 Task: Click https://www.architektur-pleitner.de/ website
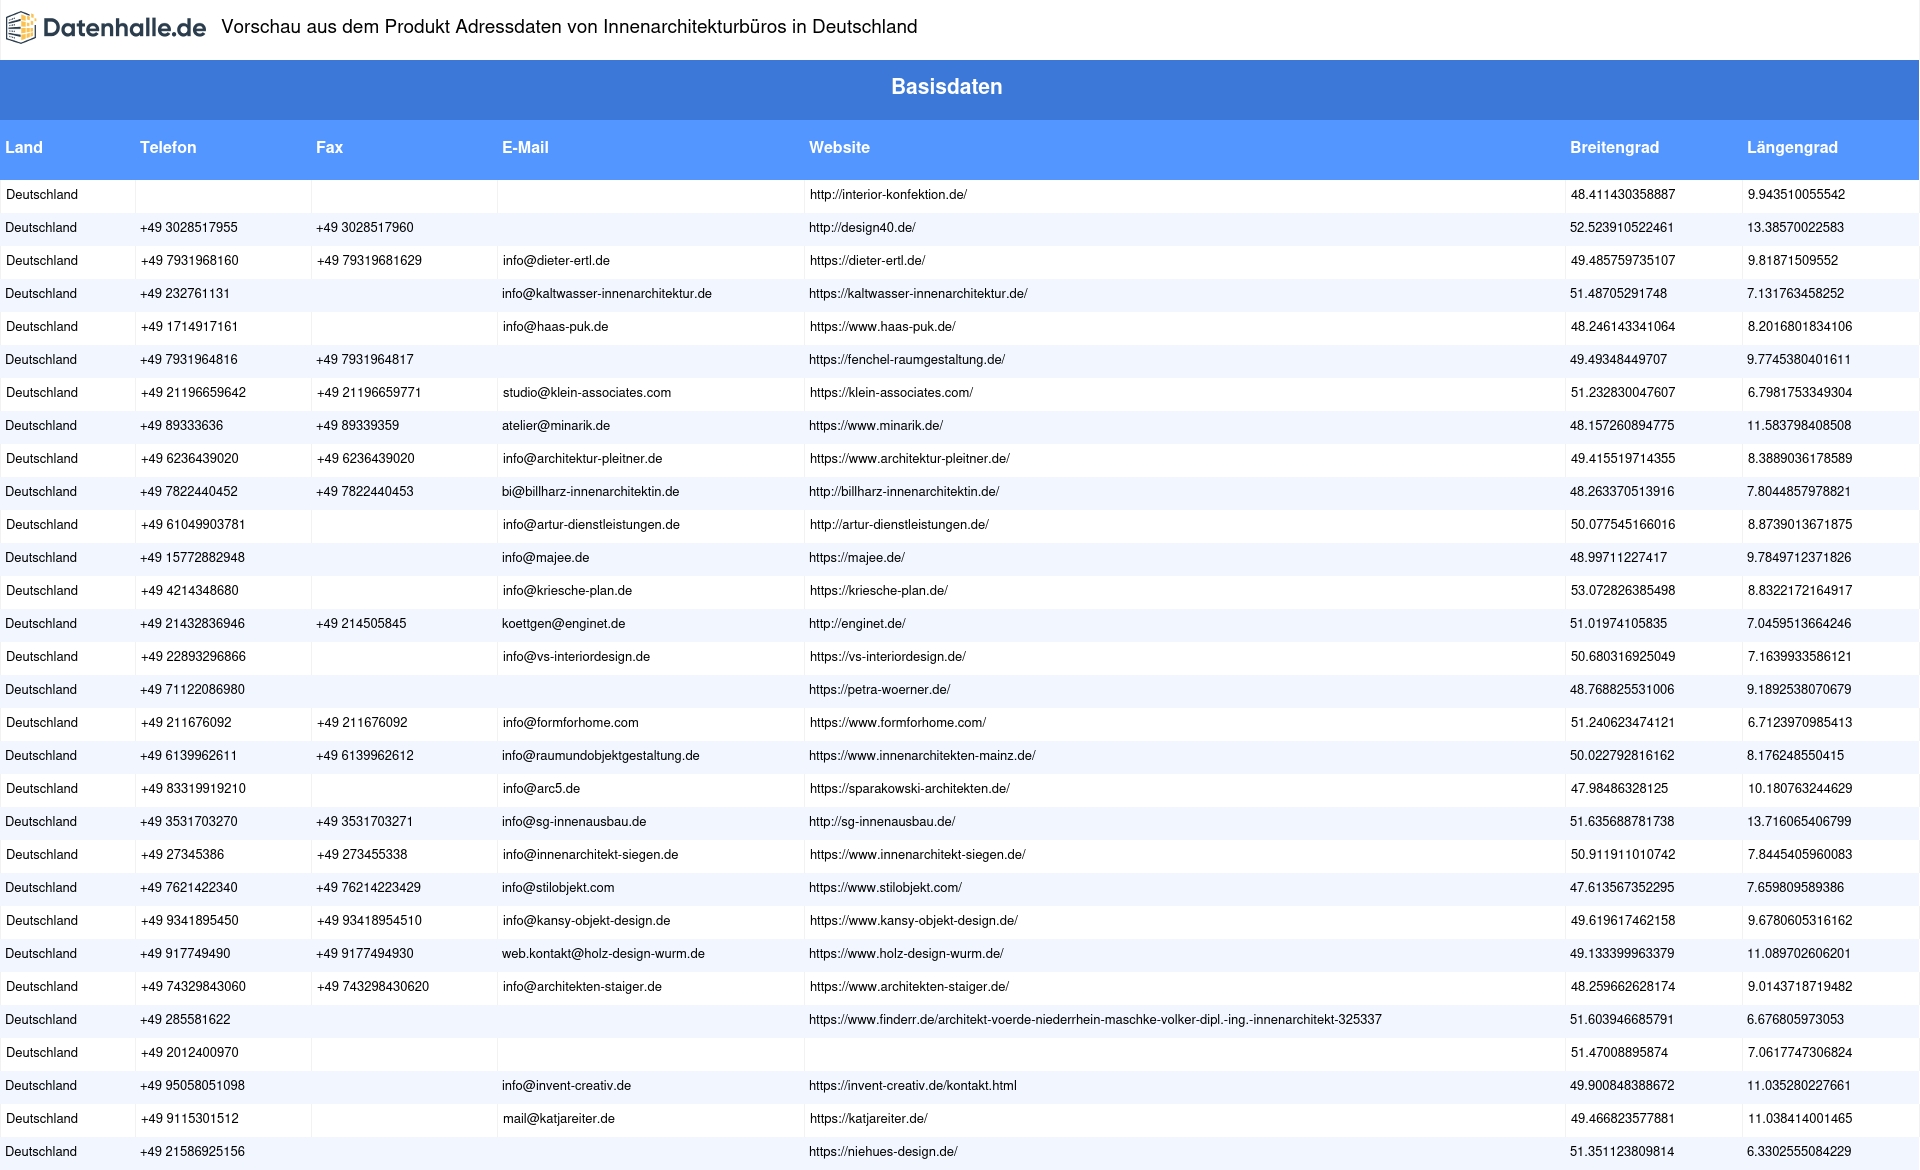point(910,459)
